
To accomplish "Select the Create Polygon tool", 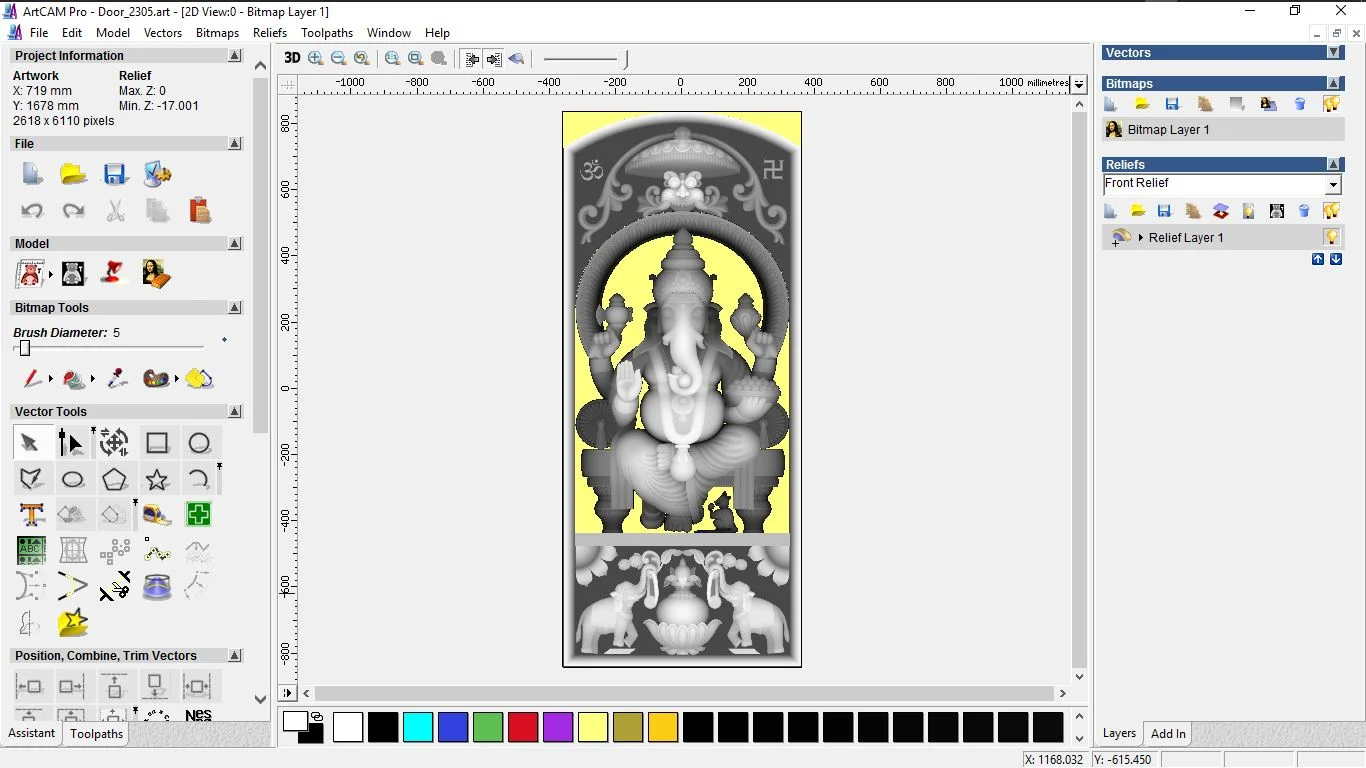I will coord(115,479).
